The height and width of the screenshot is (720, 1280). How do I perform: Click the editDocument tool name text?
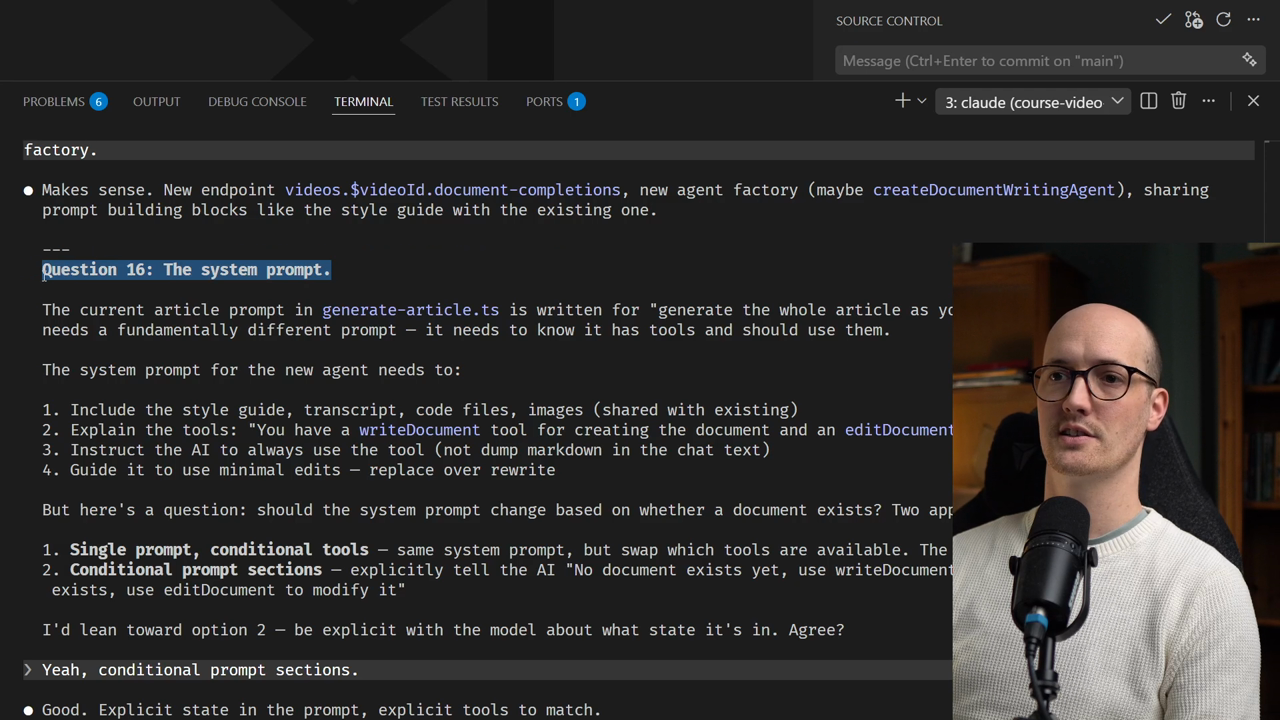click(899, 430)
